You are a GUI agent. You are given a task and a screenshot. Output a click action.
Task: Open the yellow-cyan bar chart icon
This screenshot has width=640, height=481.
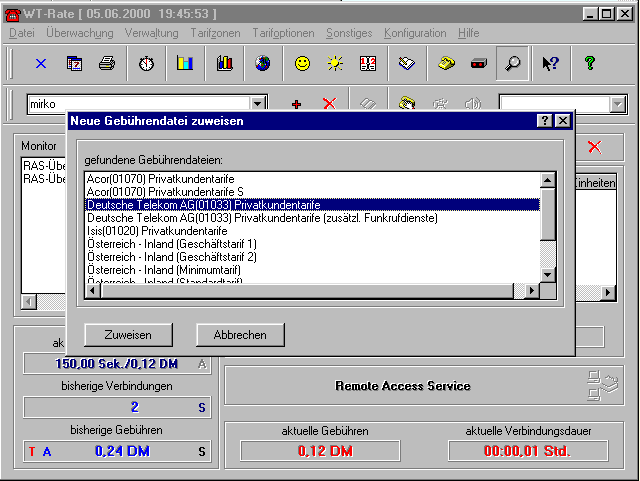(x=185, y=63)
